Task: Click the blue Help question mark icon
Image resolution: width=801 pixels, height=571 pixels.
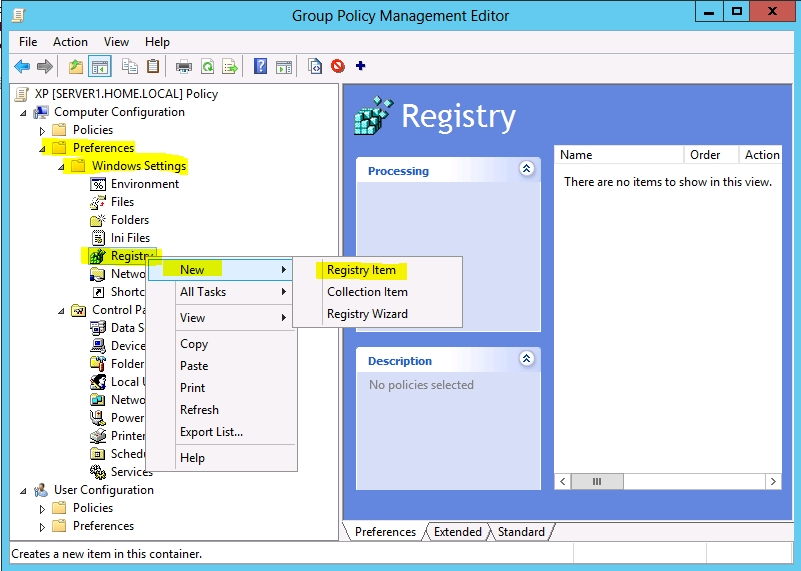Action: pos(260,66)
